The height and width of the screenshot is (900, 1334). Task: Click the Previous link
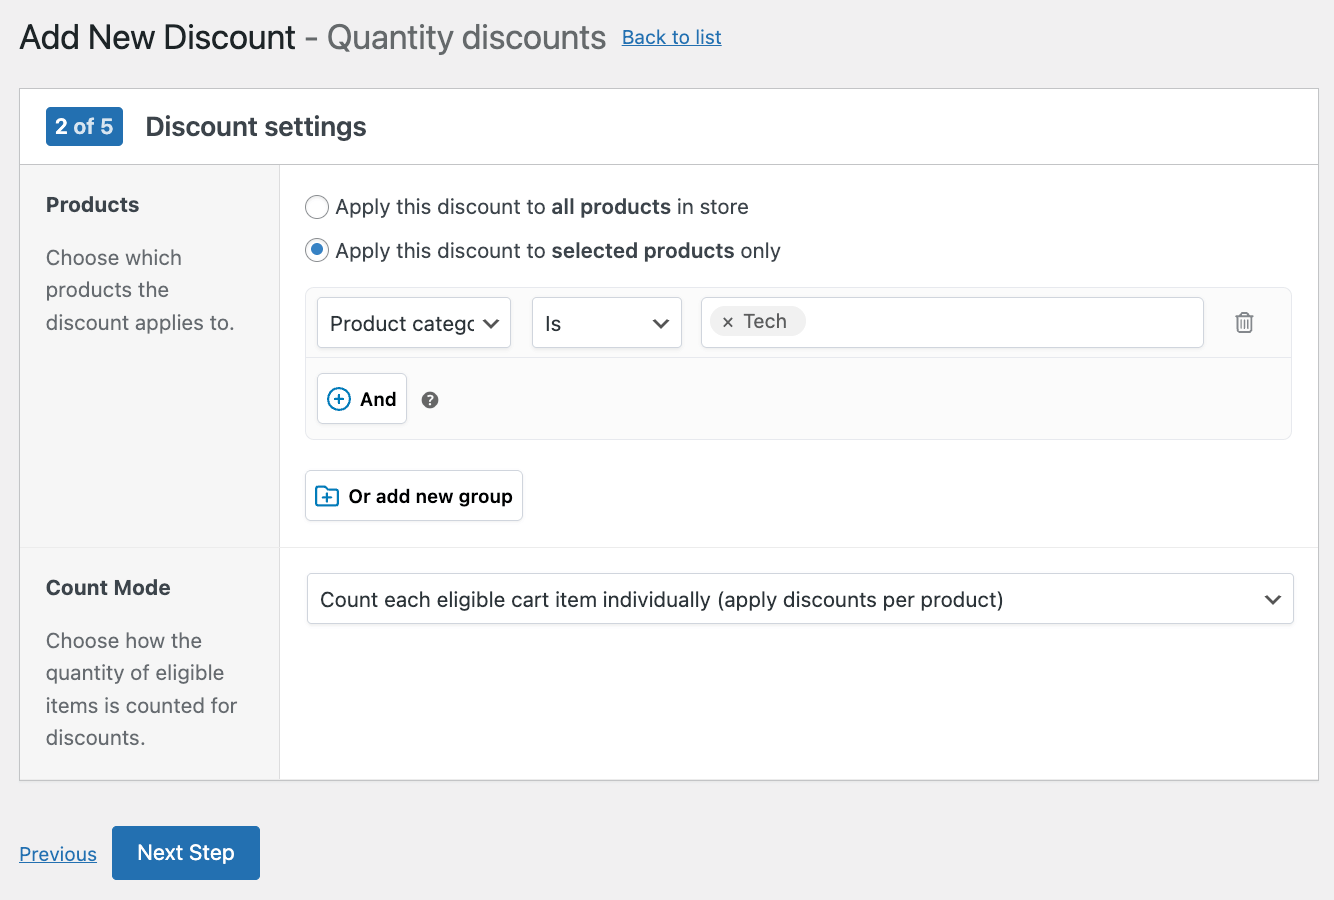click(x=57, y=853)
